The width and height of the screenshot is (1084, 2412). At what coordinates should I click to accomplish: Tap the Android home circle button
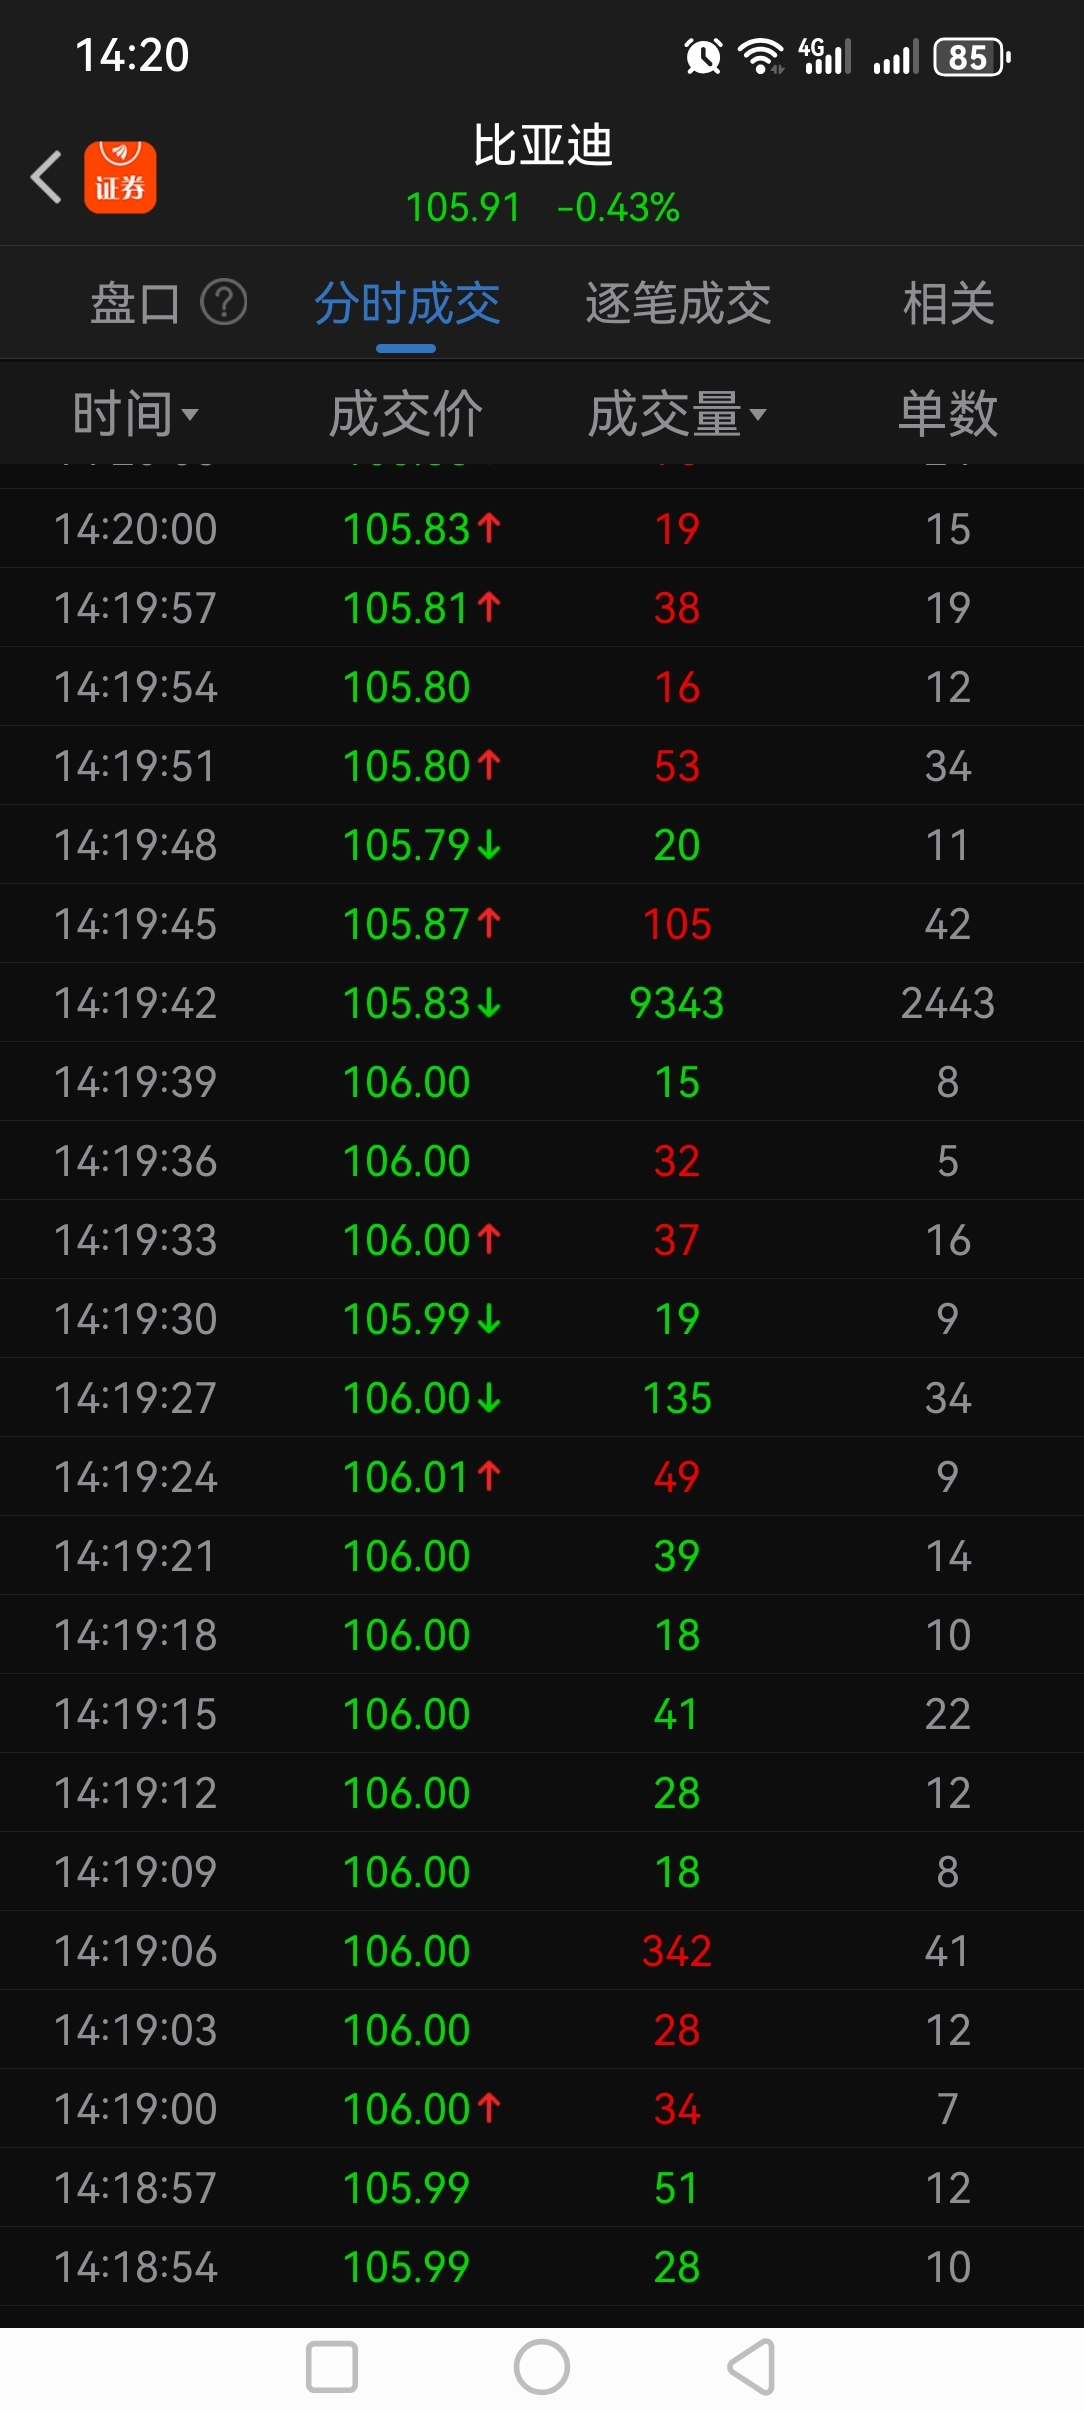pos(542,2367)
